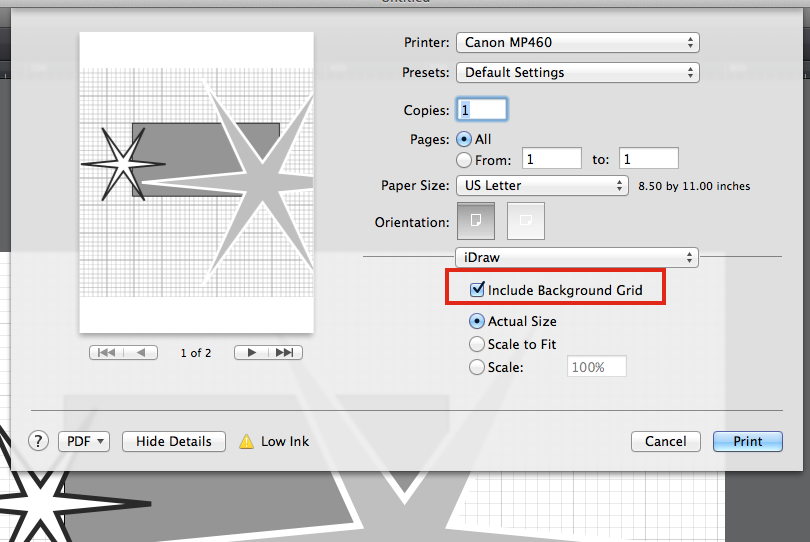Select the Scale percentage radio option
This screenshot has height=542, width=810.
point(476,367)
